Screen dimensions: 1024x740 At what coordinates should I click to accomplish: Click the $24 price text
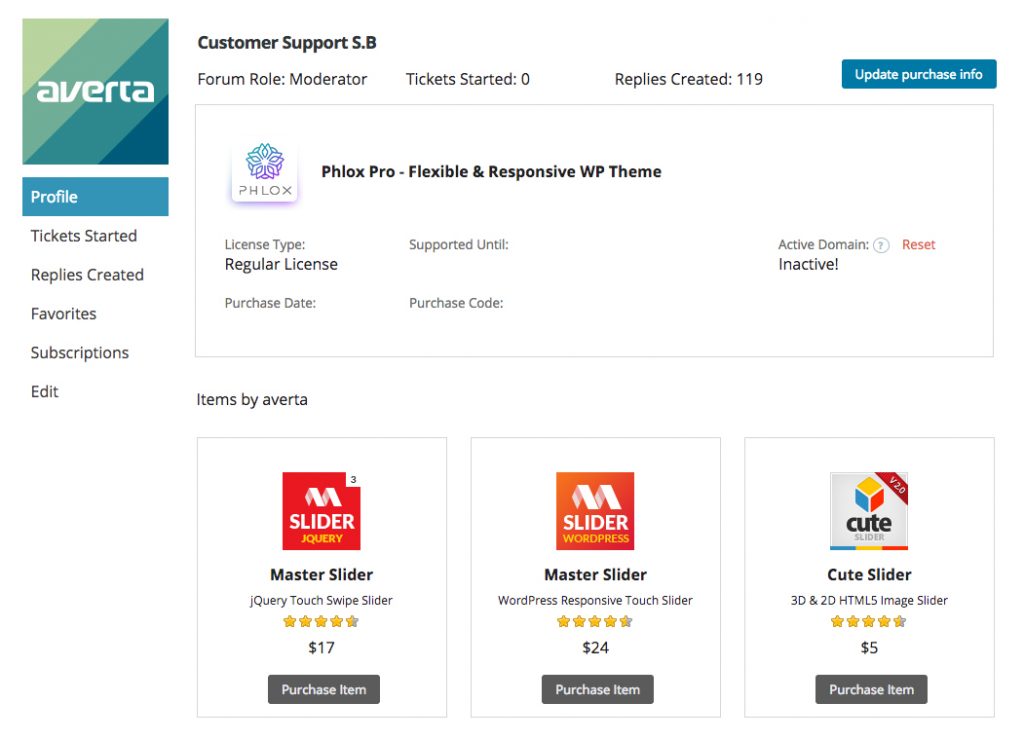pos(595,648)
